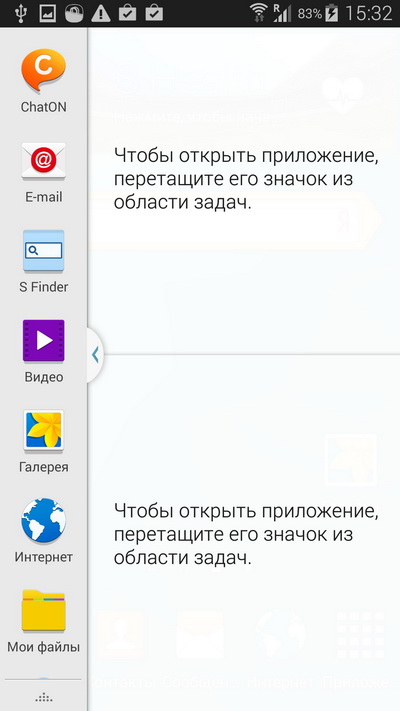Image resolution: width=400 pixels, height=711 pixels.
Task: Select the lower window pane hint text
Action: [x=246, y=535]
